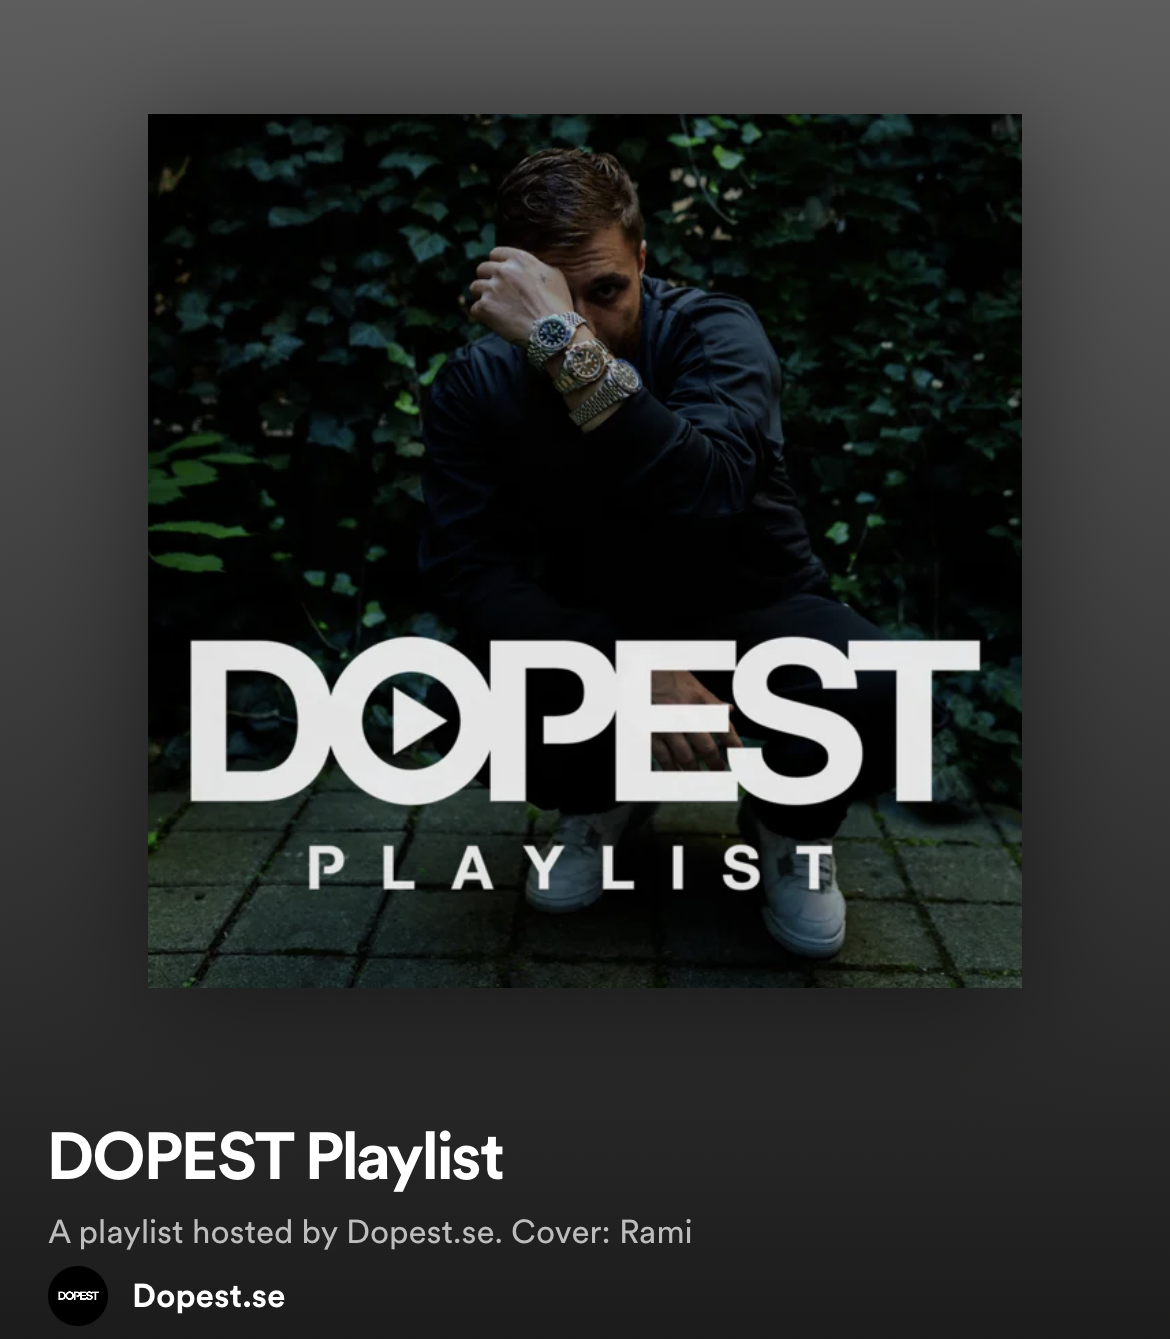
Task: Click the white sneaker in cover photo
Action: pyautogui.click(x=801, y=893)
